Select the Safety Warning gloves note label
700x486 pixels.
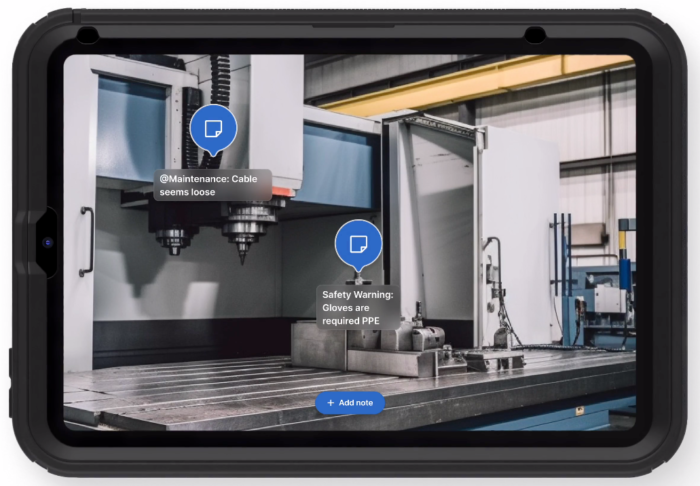(x=358, y=308)
